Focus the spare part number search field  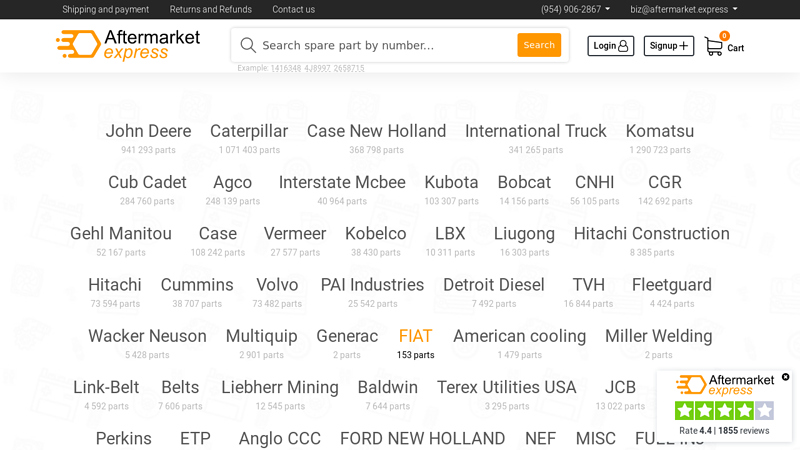(x=385, y=45)
